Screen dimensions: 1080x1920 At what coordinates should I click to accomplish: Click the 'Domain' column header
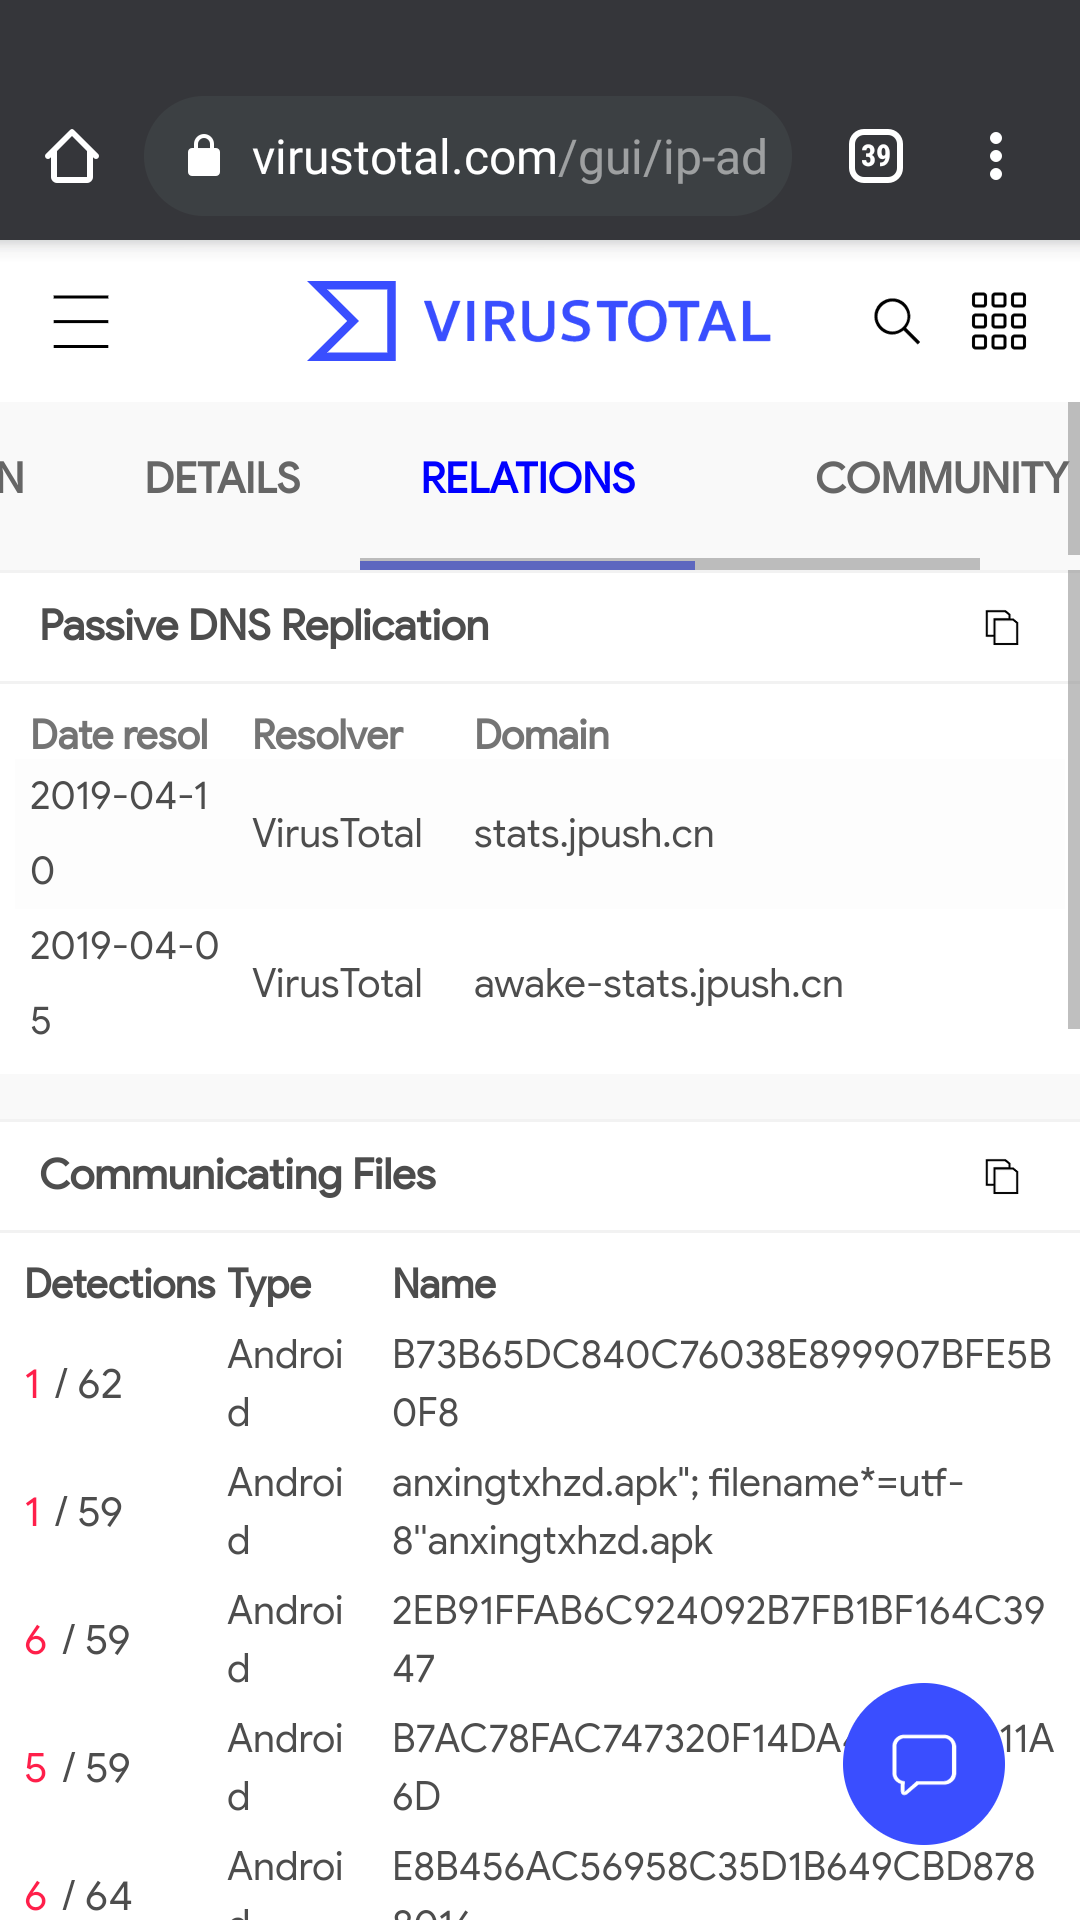542,735
